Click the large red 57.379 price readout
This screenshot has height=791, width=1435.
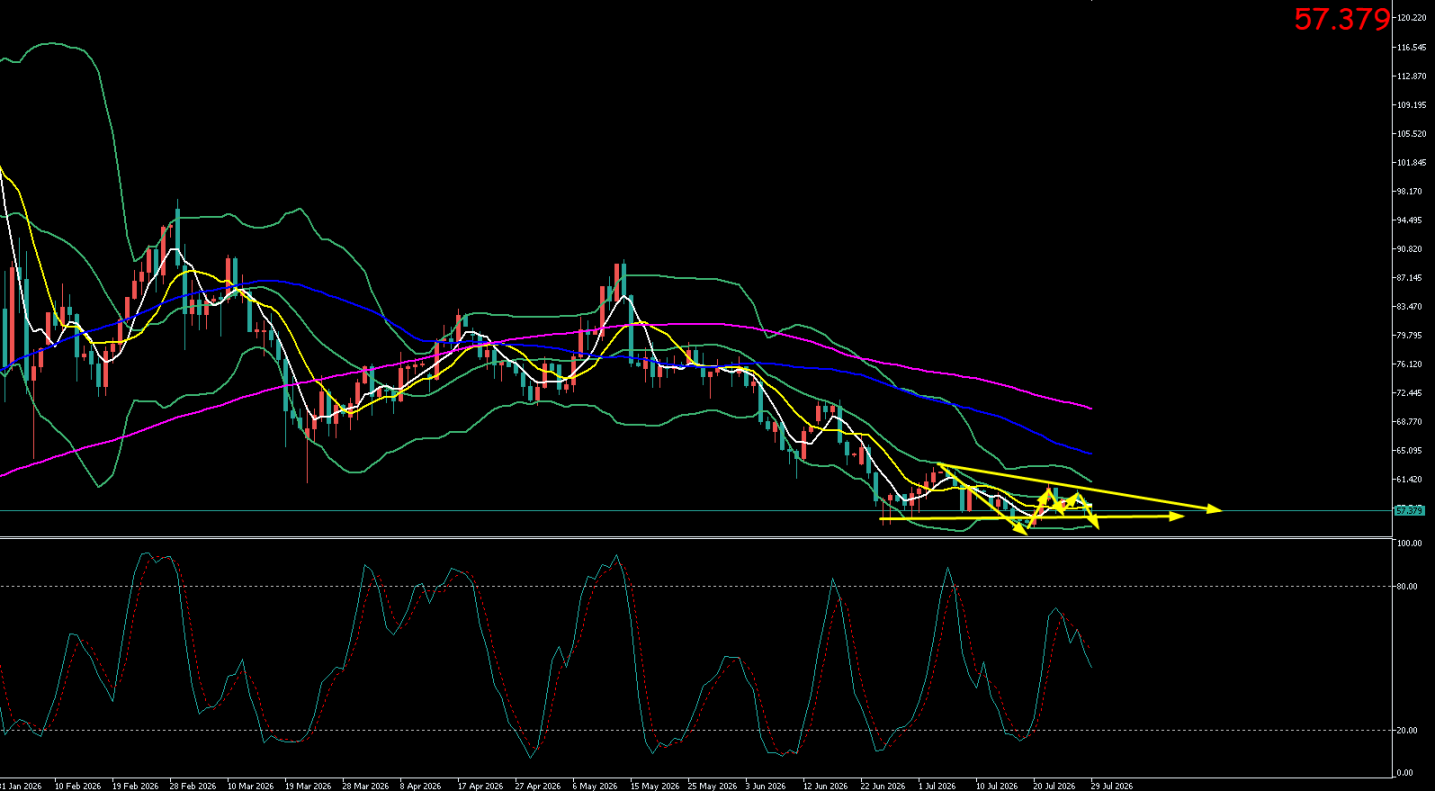point(1342,19)
